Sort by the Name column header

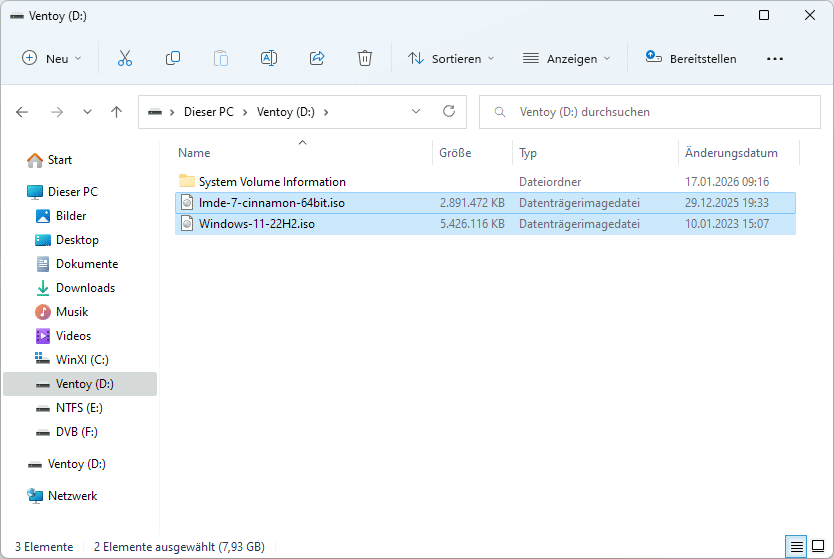(x=194, y=153)
